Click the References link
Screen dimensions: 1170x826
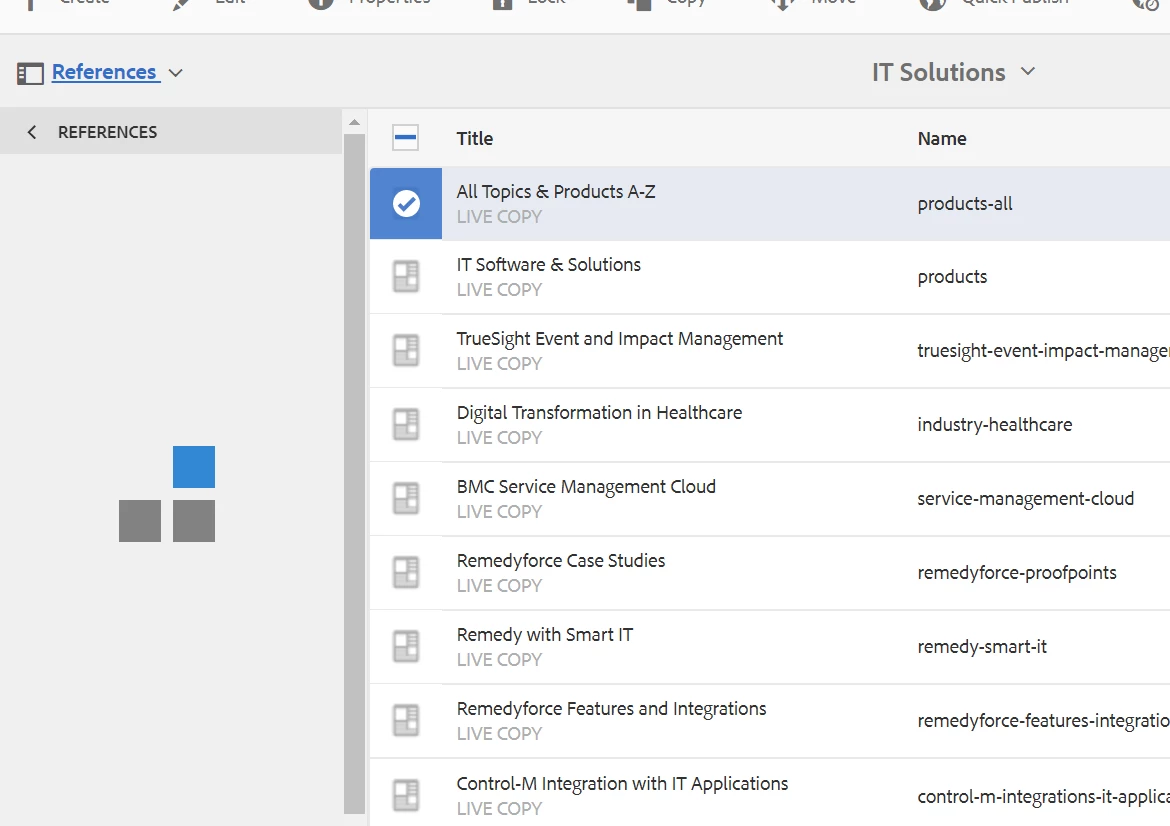point(104,72)
